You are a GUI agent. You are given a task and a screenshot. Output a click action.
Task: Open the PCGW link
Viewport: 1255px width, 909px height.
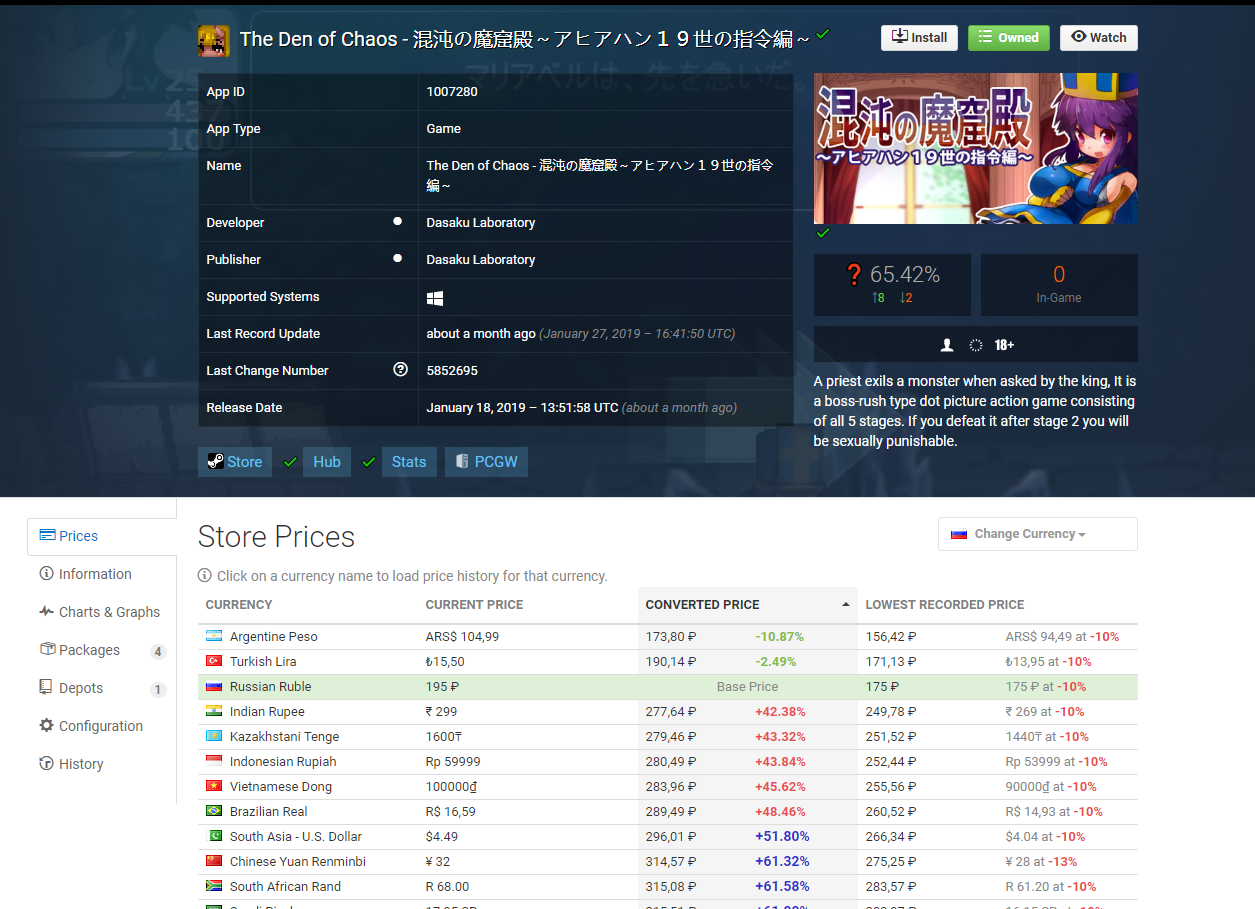click(486, 462)
